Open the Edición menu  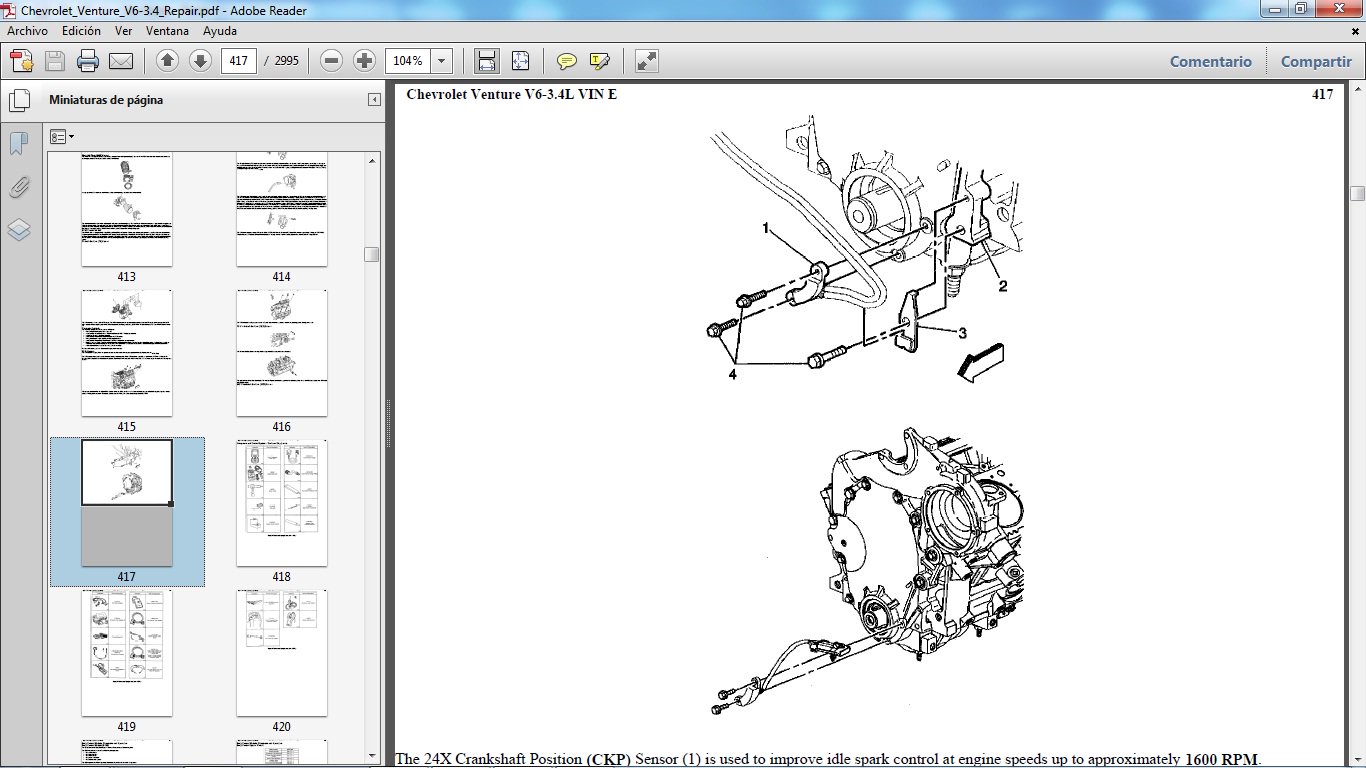click(81, 31)
